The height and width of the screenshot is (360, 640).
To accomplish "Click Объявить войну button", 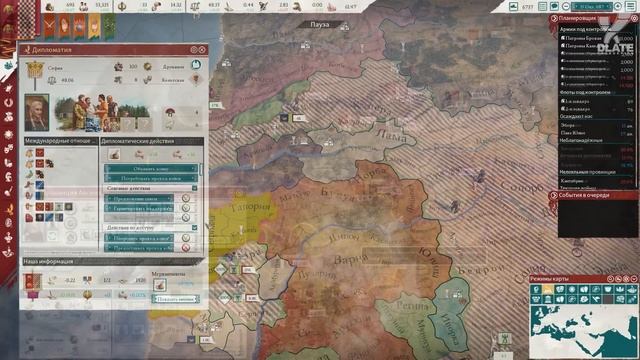I will pos(151,169).
